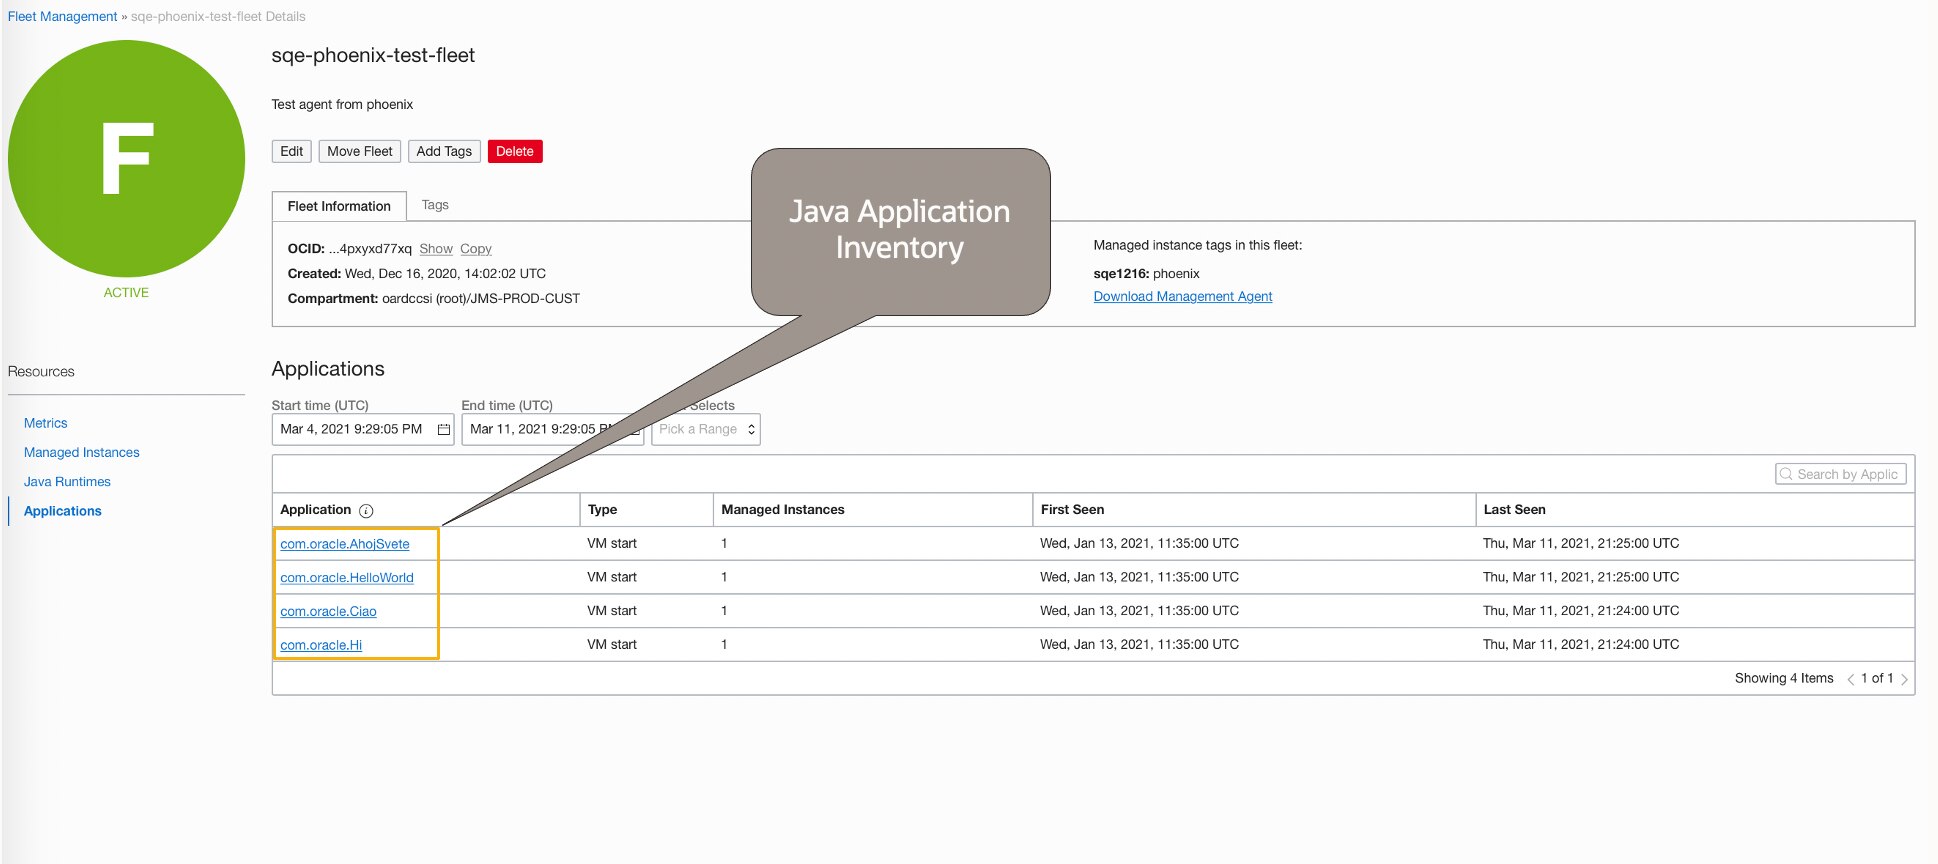Select Applications in Resources menu
The height and width of the screenshot is (864, 1938).
[63, 511]
